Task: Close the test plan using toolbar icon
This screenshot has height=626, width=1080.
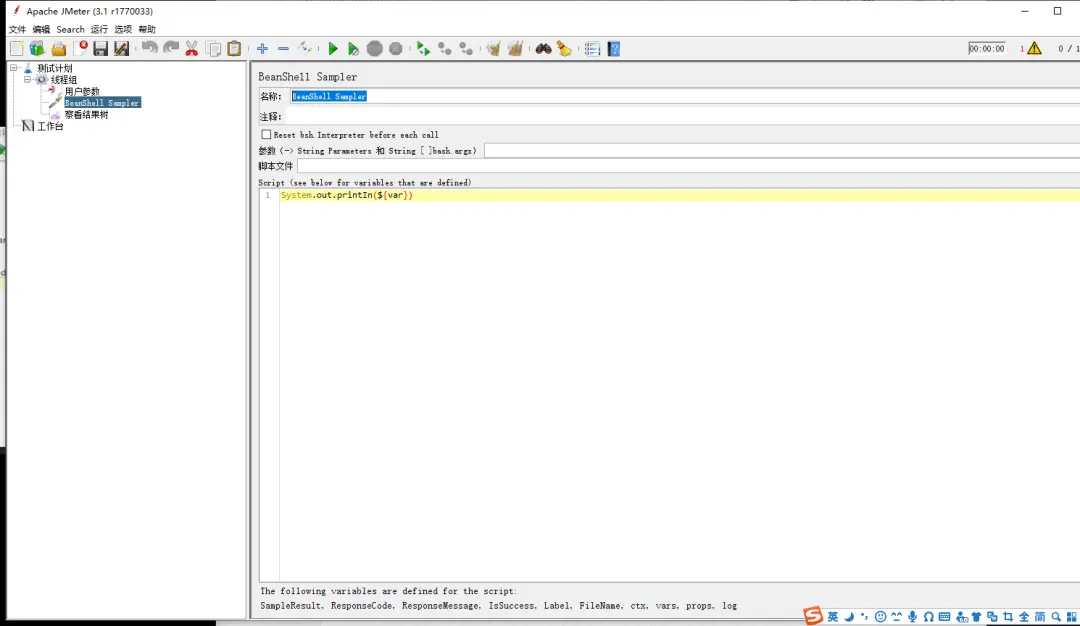Action: 81,48
